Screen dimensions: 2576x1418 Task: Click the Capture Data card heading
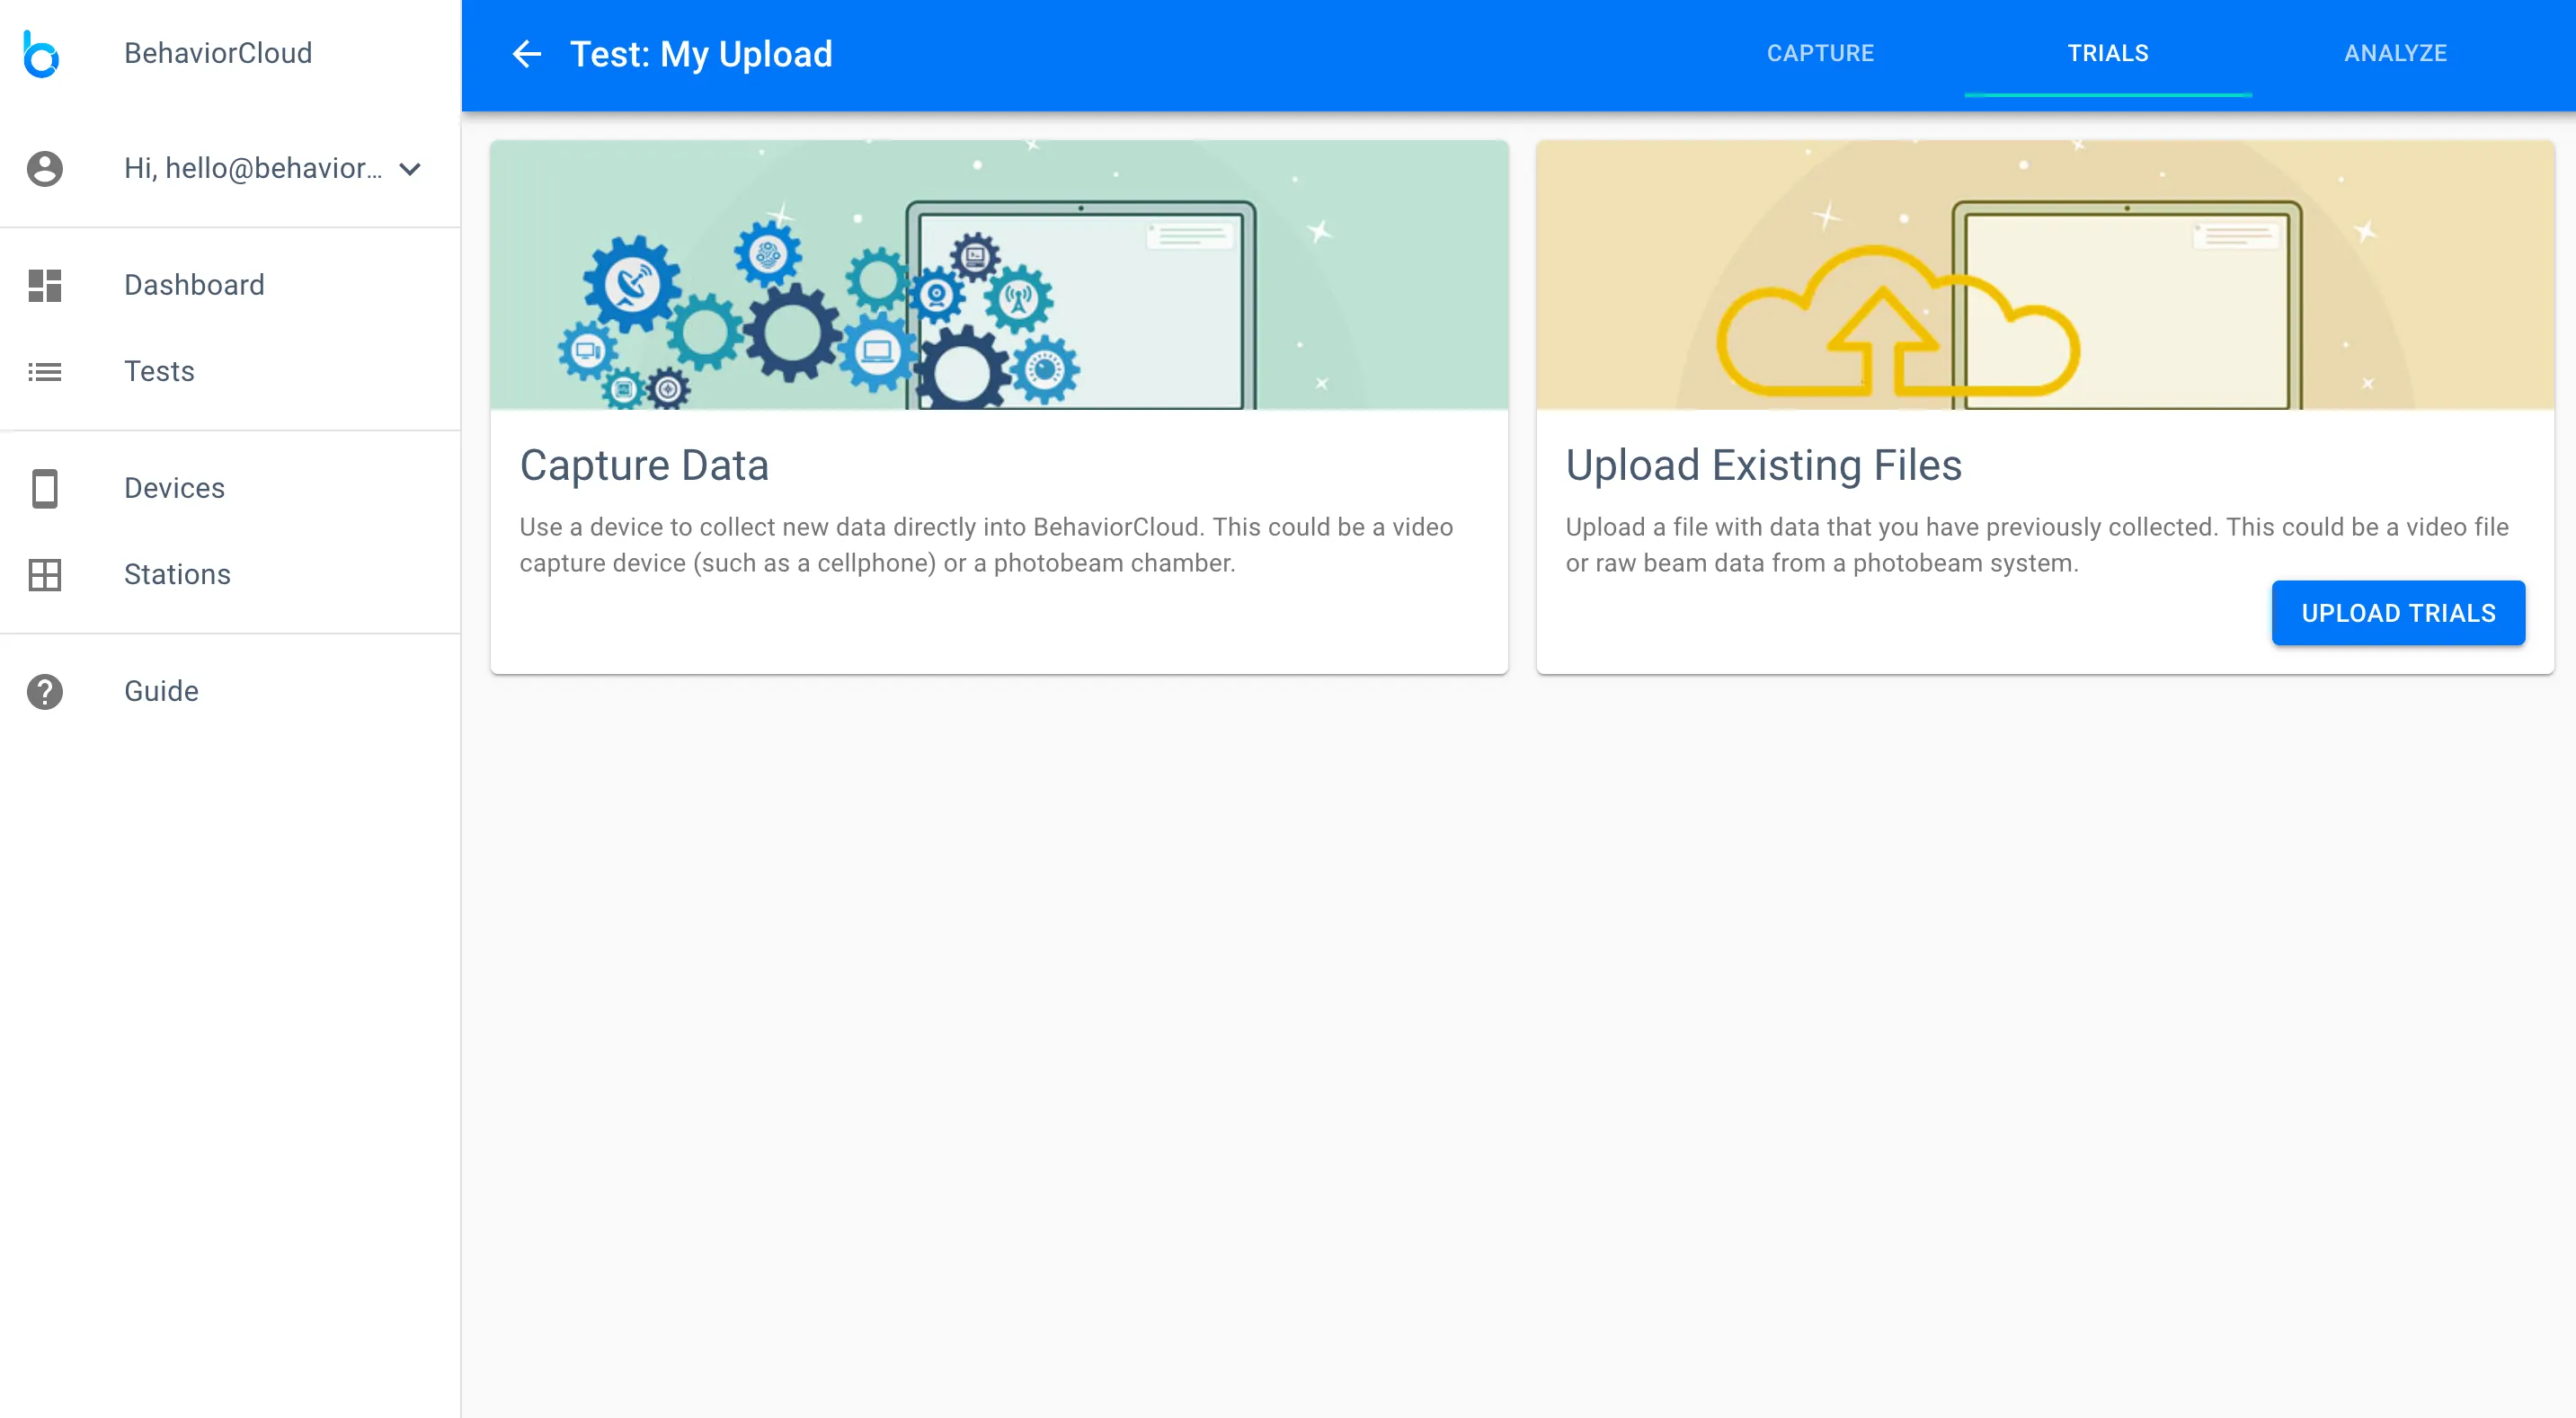pyautogui.click(x=644, y=466)
